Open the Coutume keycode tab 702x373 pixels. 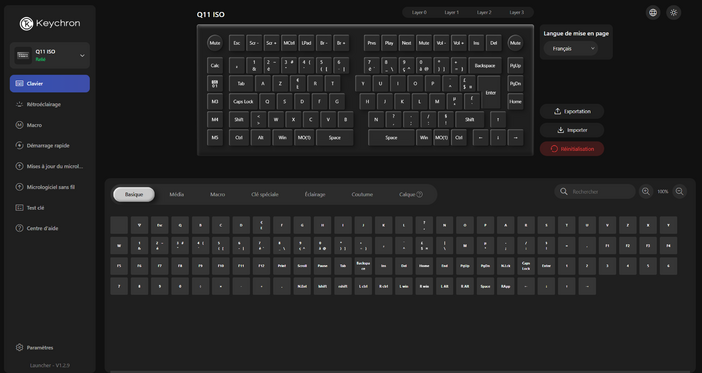[362, 194]
